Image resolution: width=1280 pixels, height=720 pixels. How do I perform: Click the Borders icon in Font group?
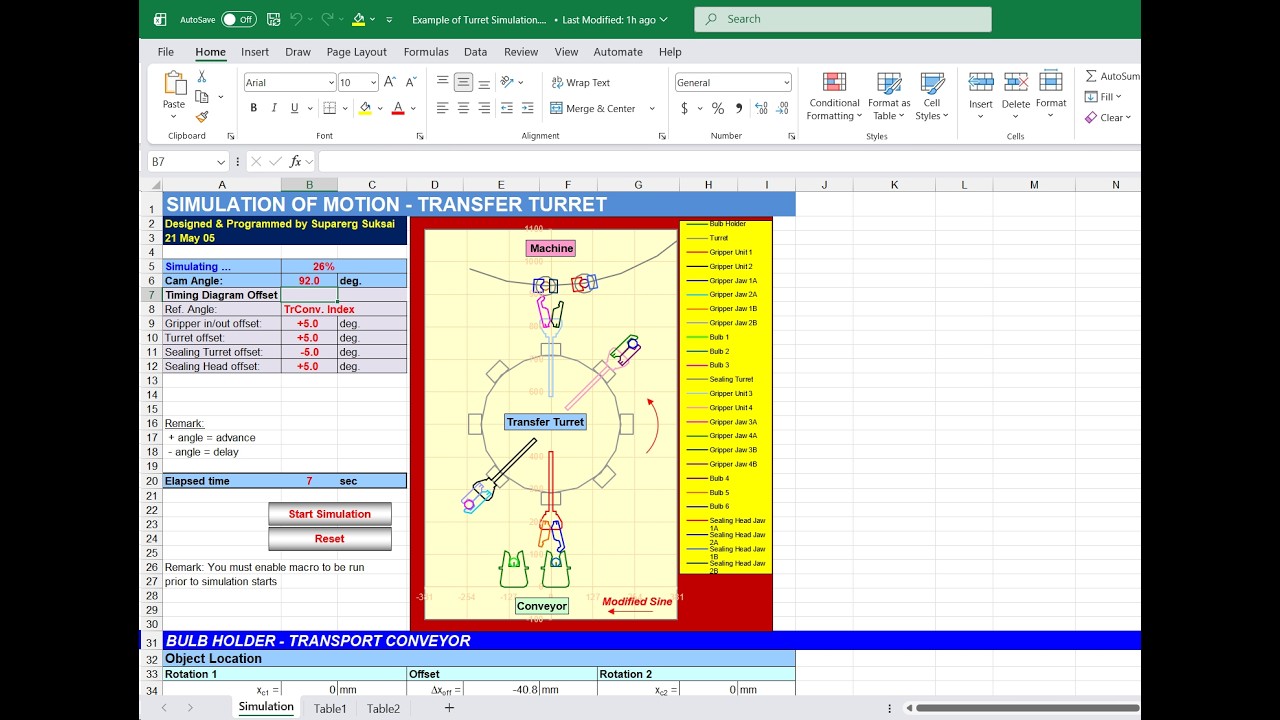[329, 108]
